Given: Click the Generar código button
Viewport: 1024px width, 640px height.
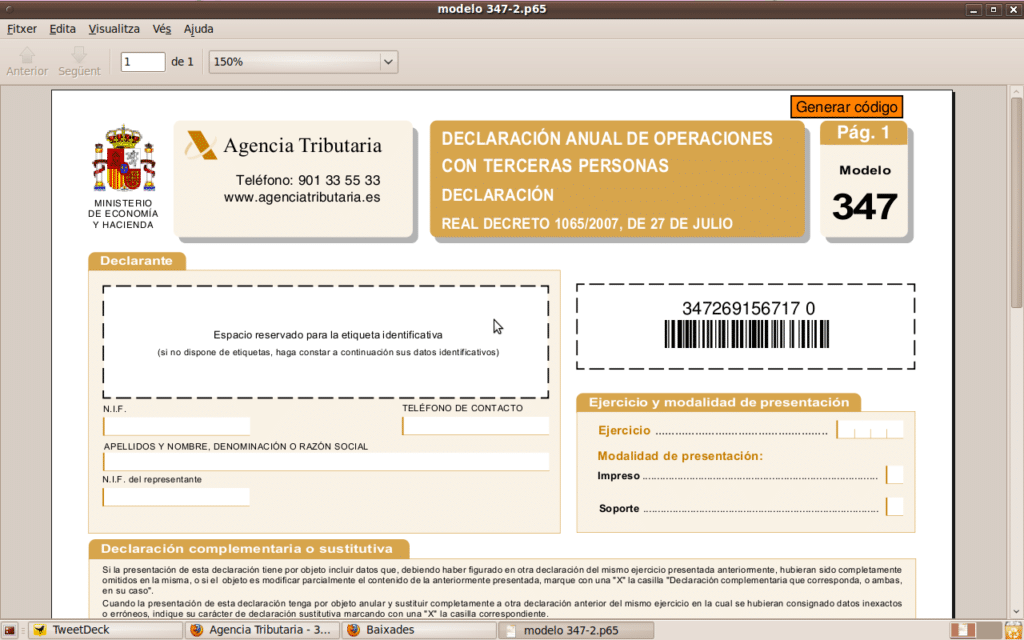Looking at the screenshot, I should pos(847,107).
